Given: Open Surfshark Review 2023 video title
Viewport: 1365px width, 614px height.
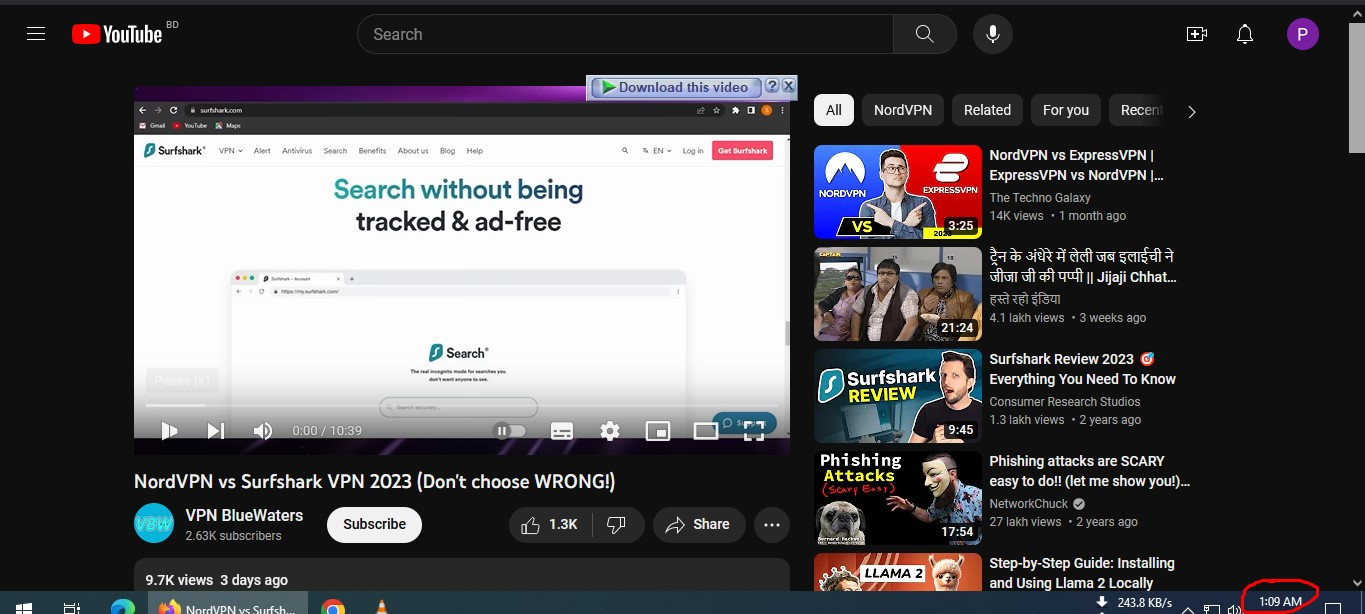Looking at the screenshot, I should tap(1082, 369).
